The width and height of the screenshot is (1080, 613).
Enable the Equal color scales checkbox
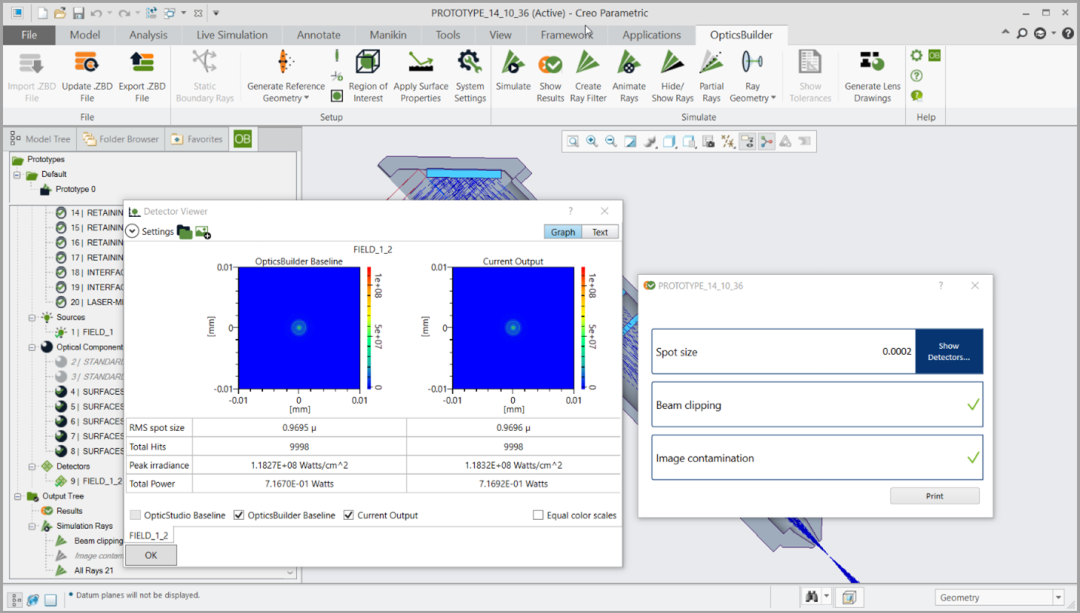(539, 516)
